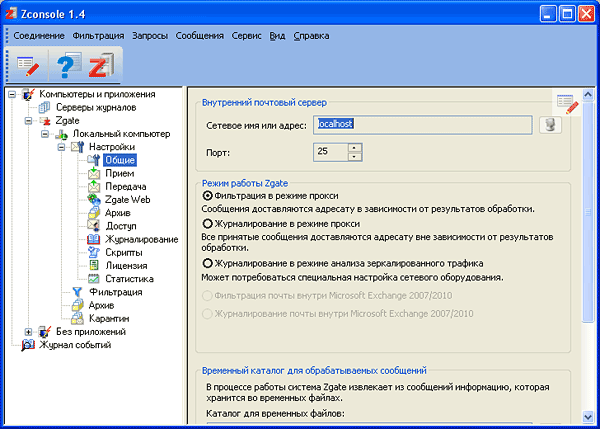Click the Zgate Web globe icon
This screenshot has height=429, width=600.
pos(94,199)
